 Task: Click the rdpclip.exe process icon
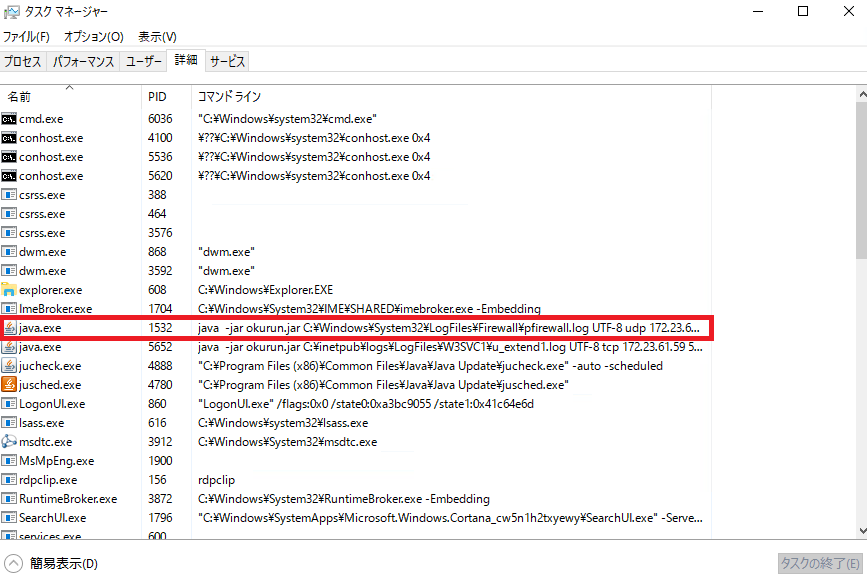pos(9,480)
